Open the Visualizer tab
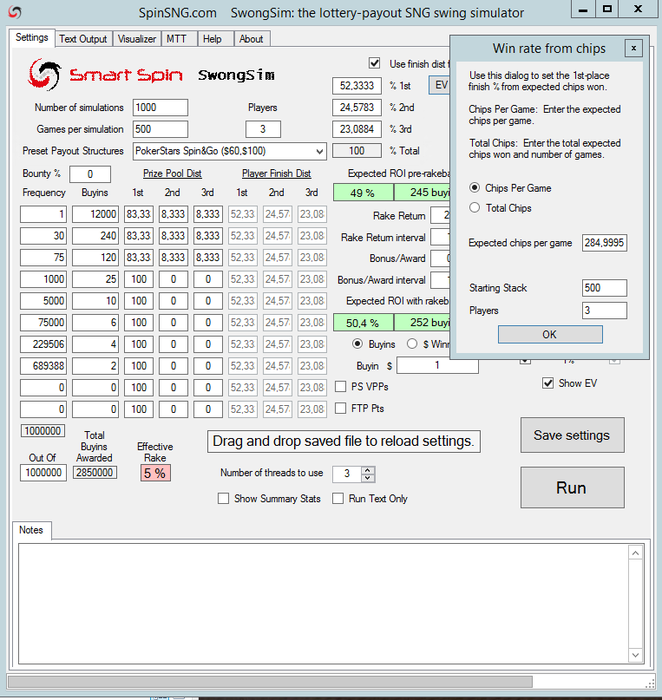This screenshot has height=700, width=662. (x=137, y=39)
